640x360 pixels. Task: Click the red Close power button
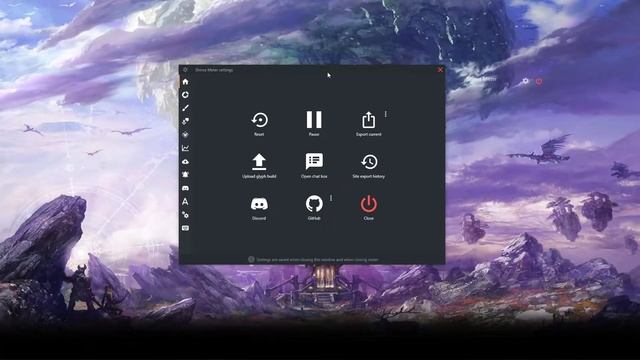[369, 208]
